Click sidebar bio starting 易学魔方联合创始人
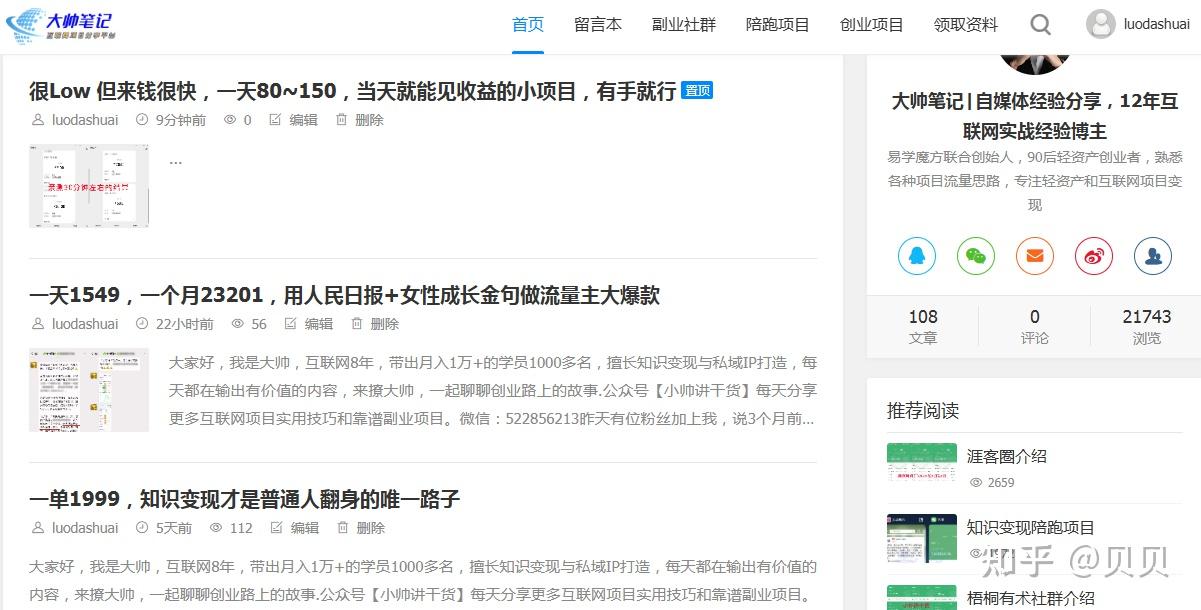This screenshot has height=610, width=1201. click(x=1035, y=181)
